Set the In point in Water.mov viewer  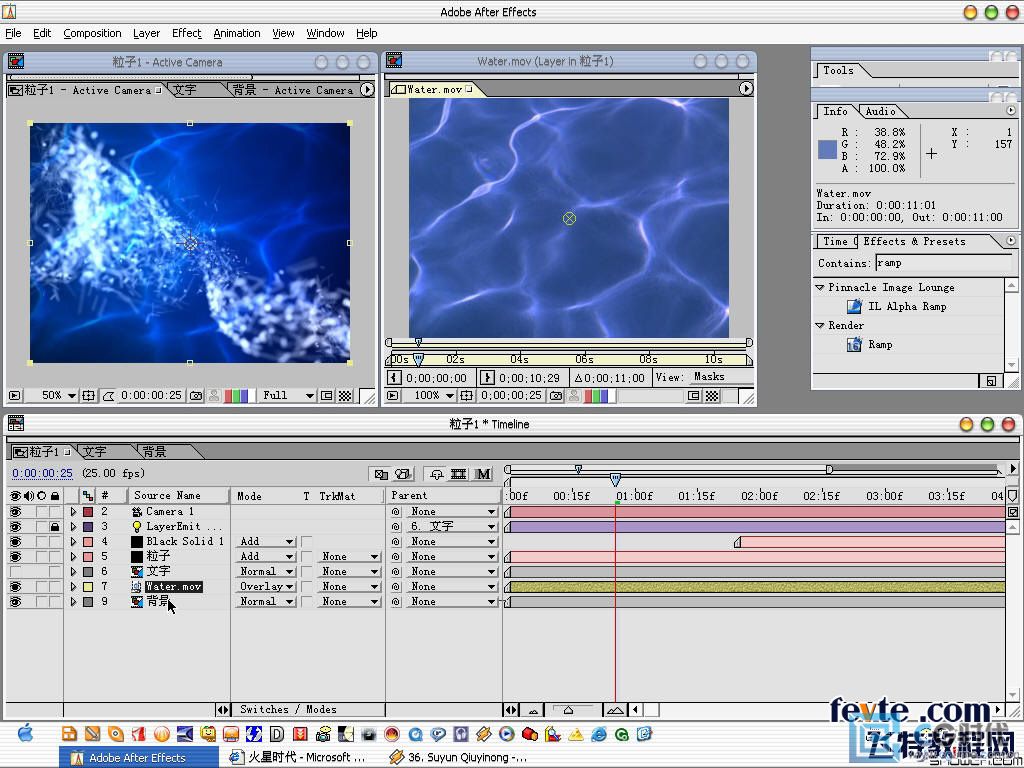[394, 377]
